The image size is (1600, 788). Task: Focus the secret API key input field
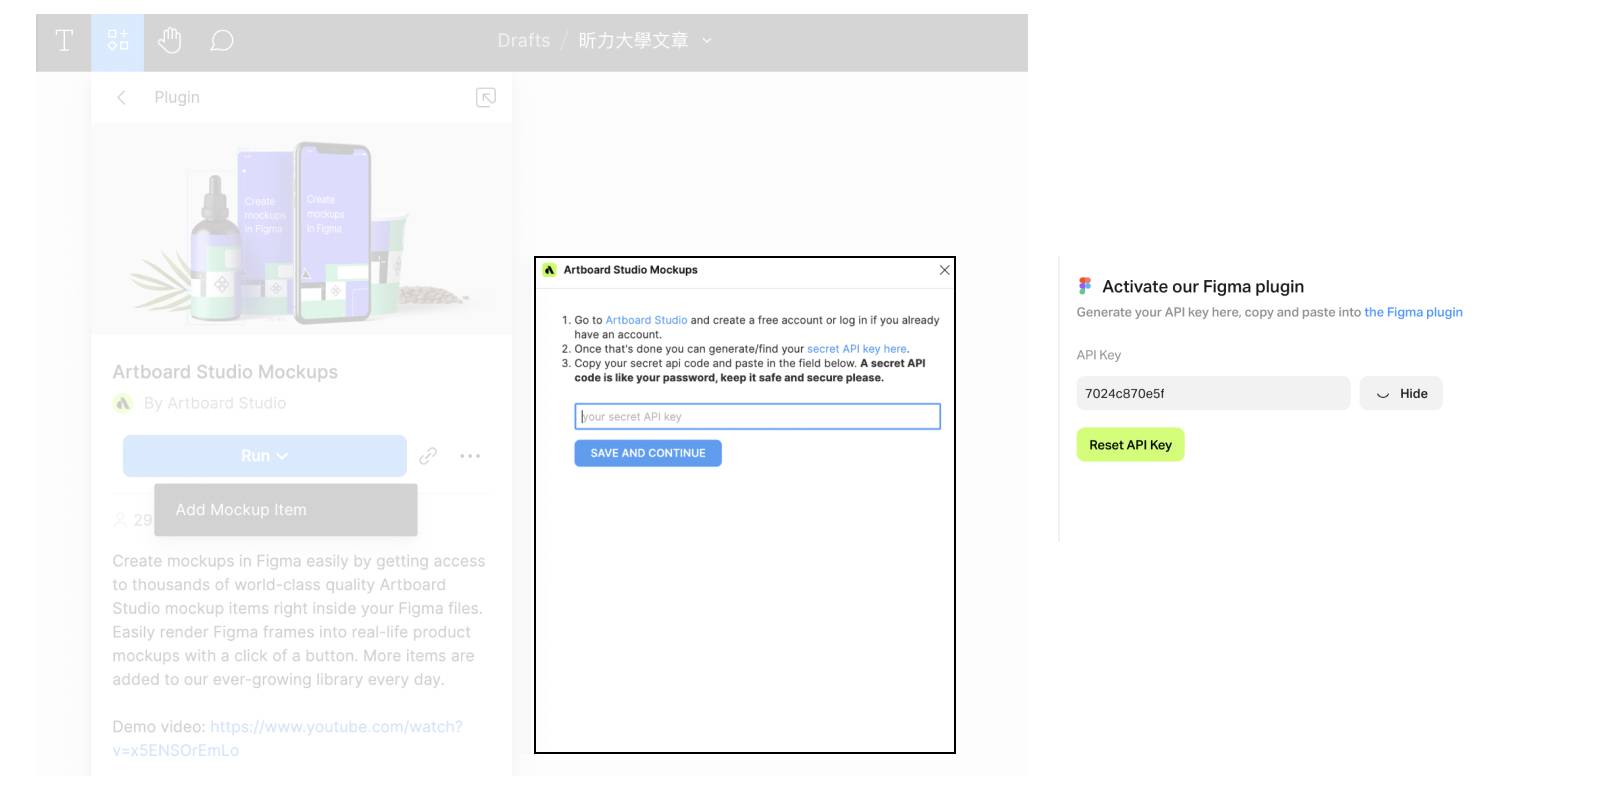point(757,417)
